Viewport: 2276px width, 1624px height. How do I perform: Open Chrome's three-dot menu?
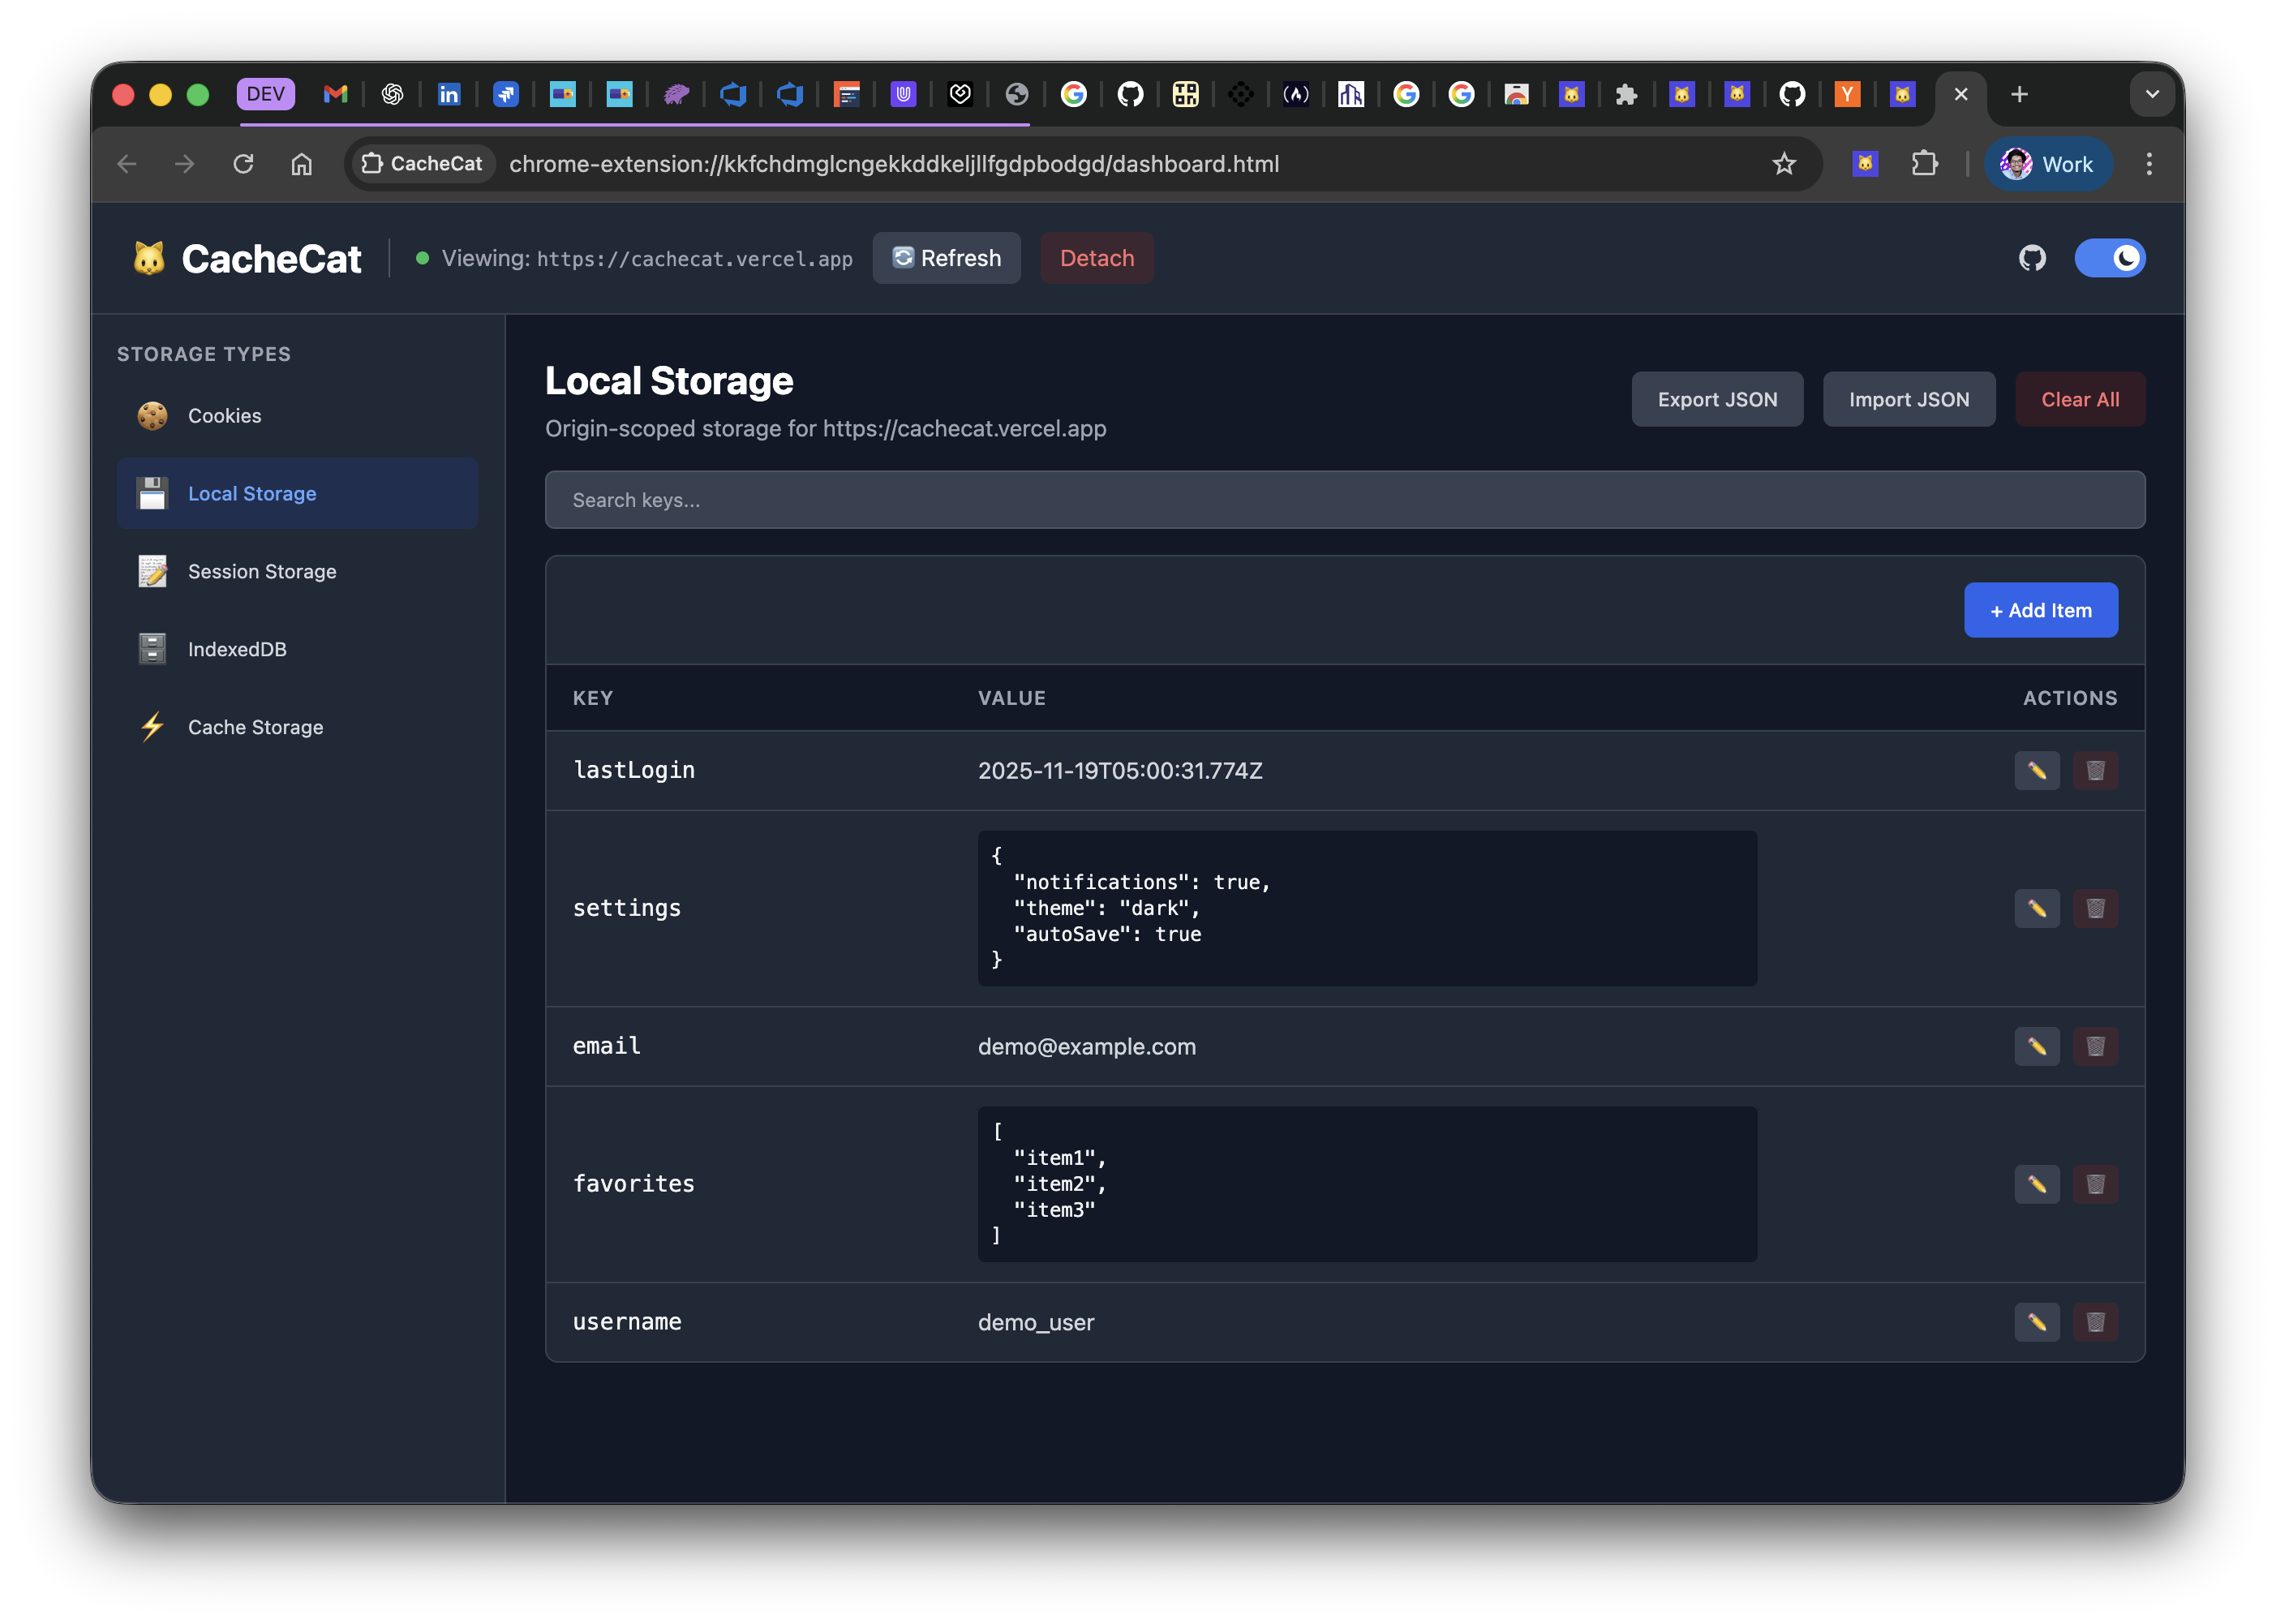[x=2148, y=164]
